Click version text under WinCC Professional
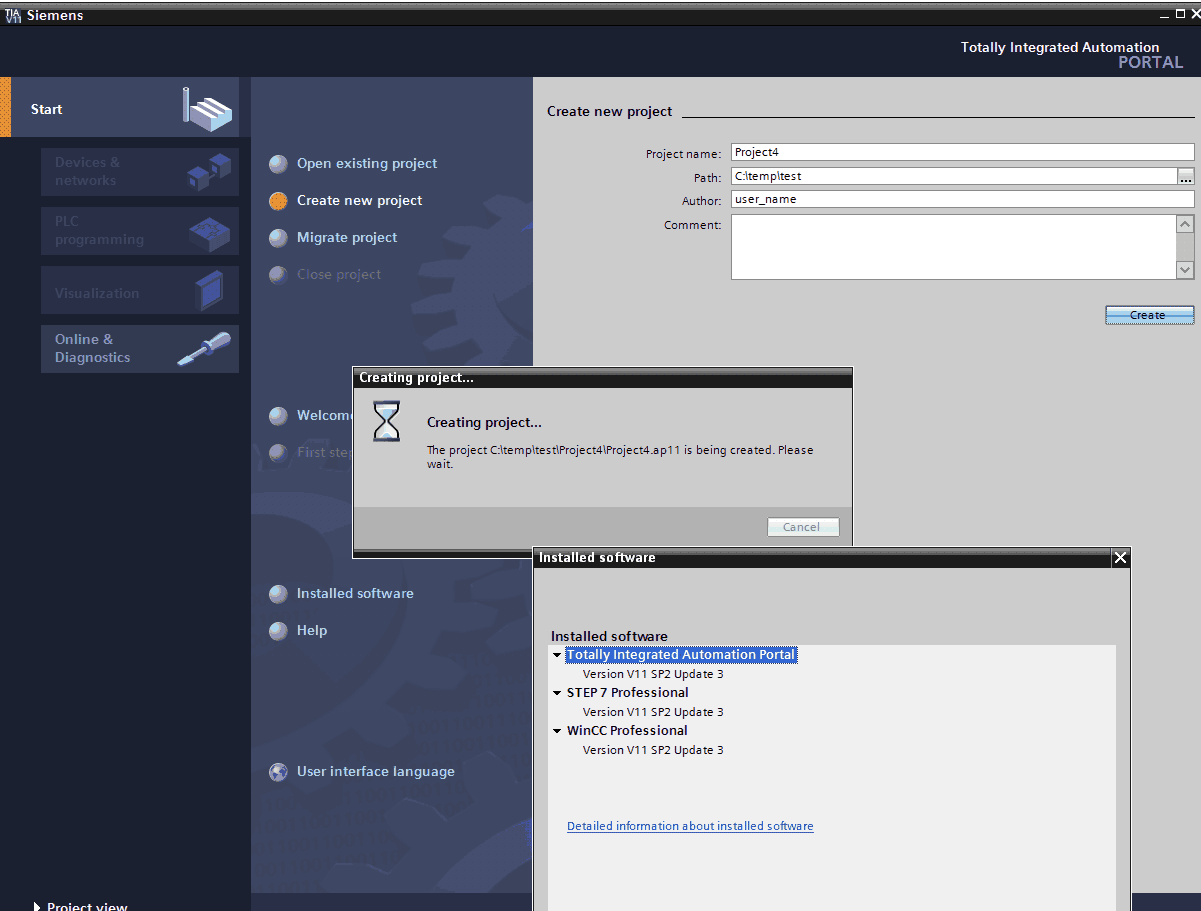Screen dimensions: 1201x911 (653, 750)
